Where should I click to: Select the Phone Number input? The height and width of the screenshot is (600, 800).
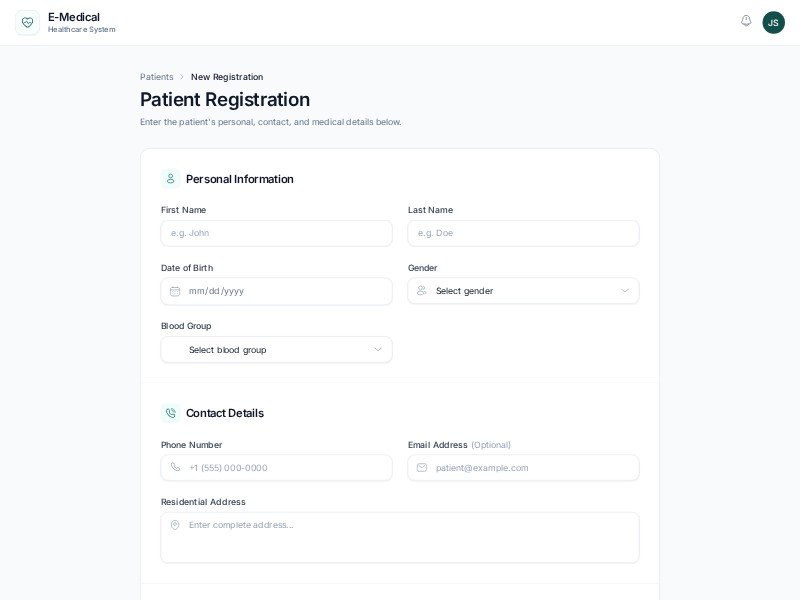pos(285,468)
